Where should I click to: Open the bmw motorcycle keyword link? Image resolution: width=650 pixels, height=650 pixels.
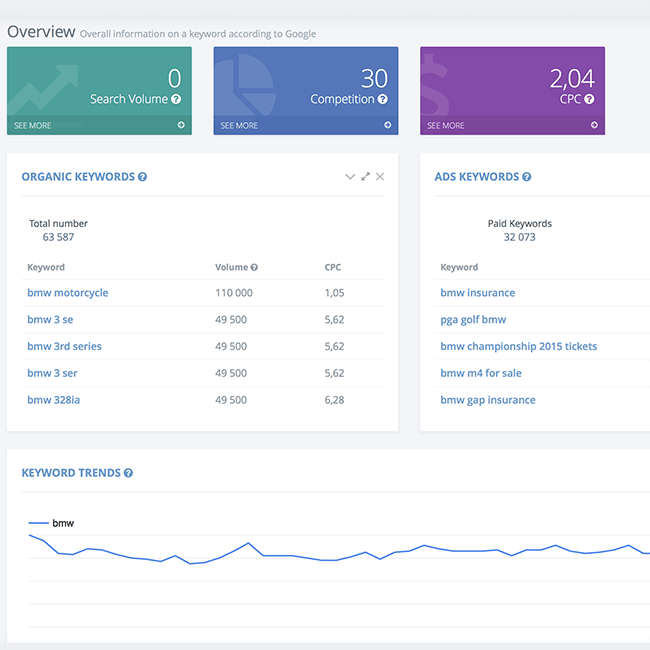[x=67, y=293]
